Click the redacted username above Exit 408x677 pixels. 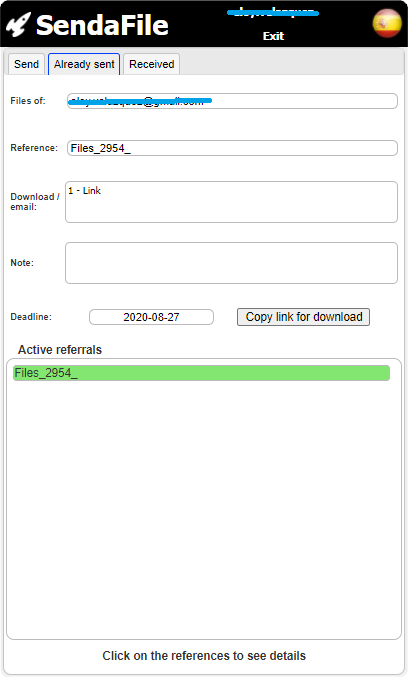273,13
